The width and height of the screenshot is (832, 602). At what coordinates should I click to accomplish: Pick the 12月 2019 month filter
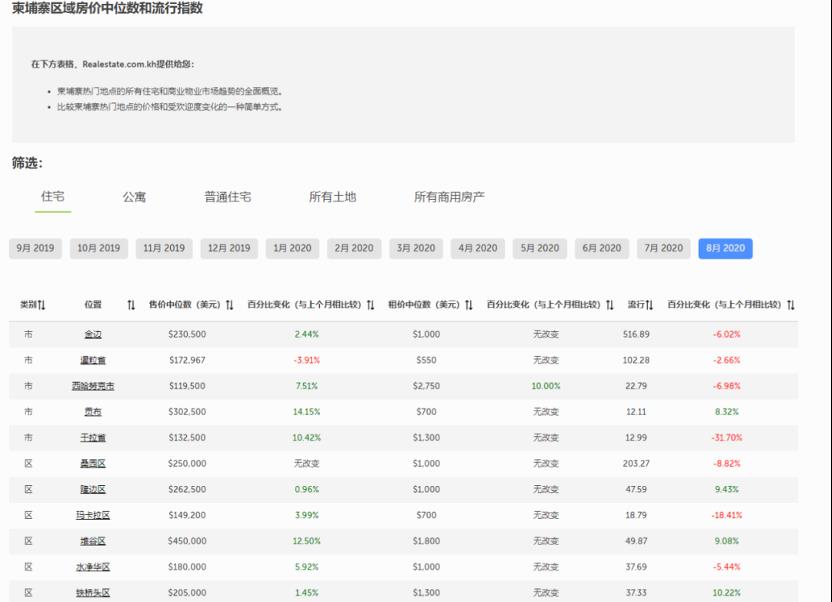[x=228, y=248]
